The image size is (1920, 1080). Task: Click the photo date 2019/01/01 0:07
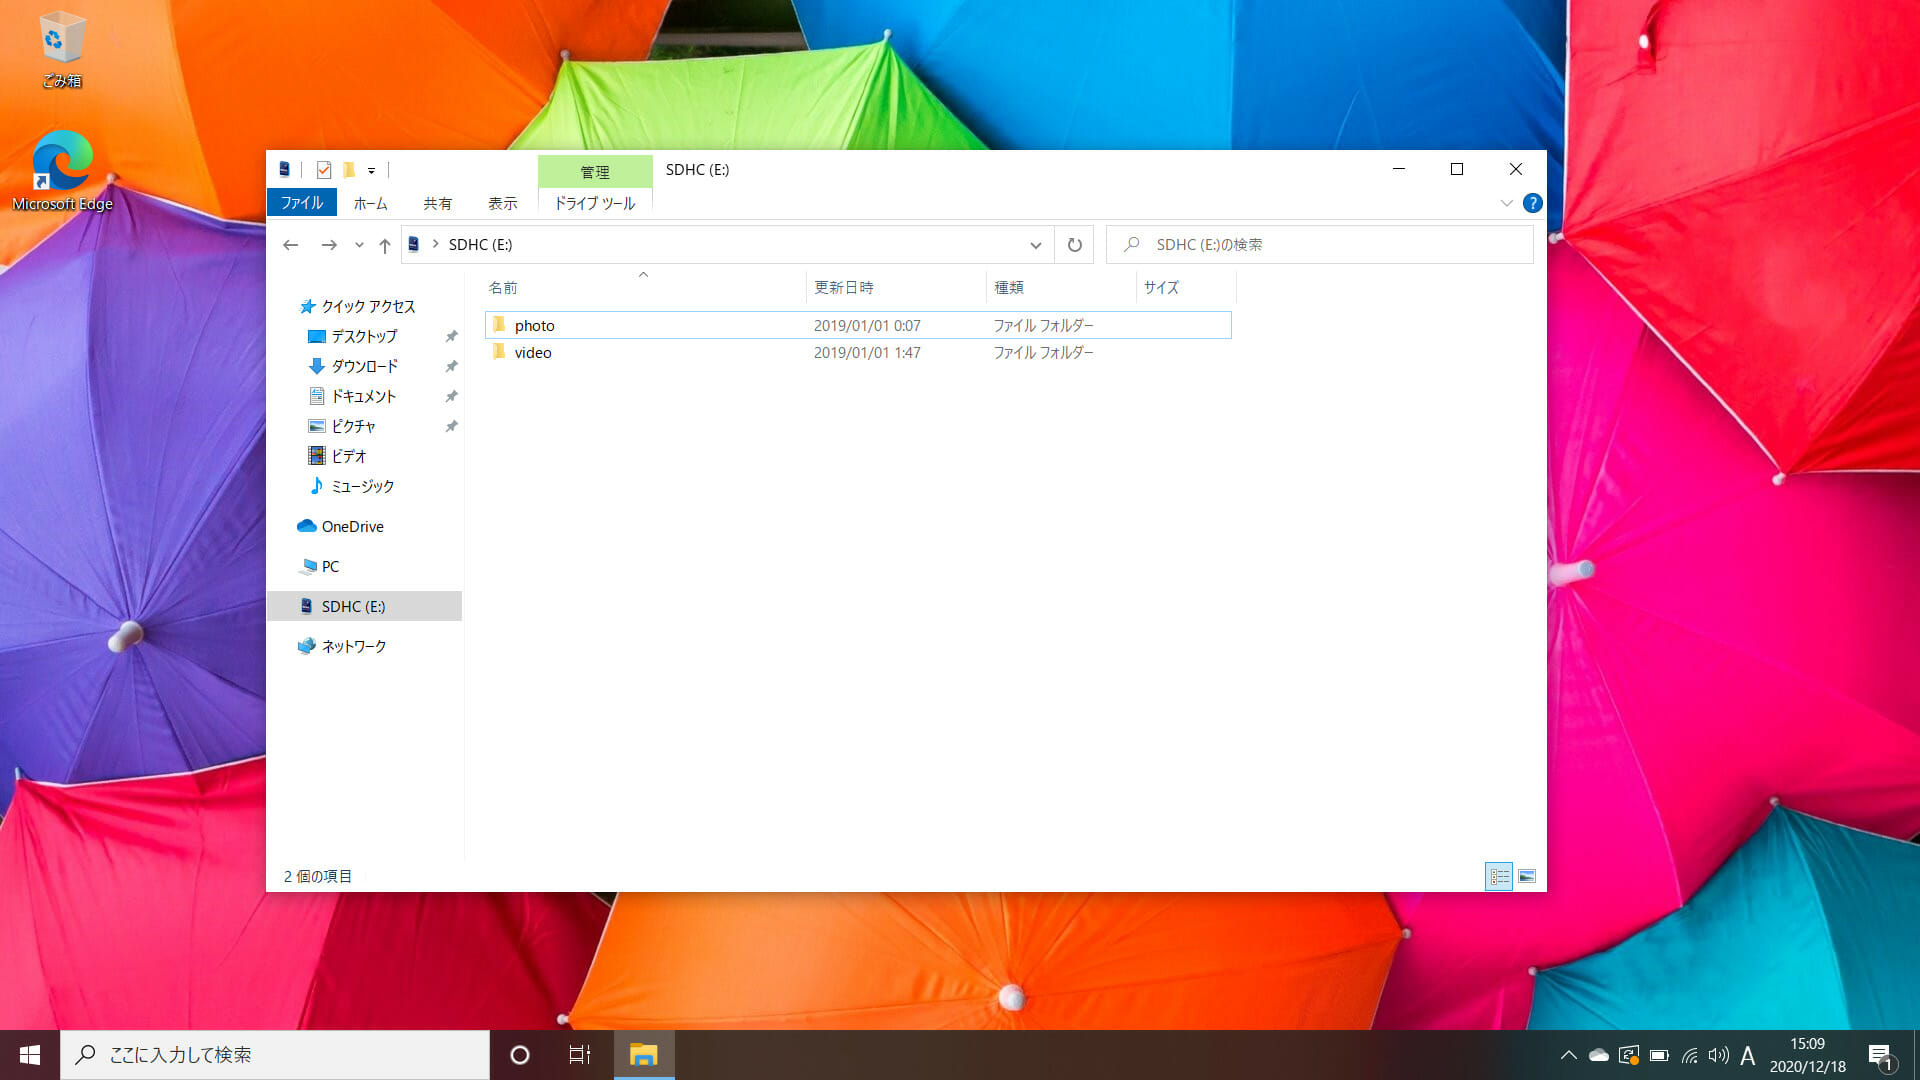click(x=867, y=325)
